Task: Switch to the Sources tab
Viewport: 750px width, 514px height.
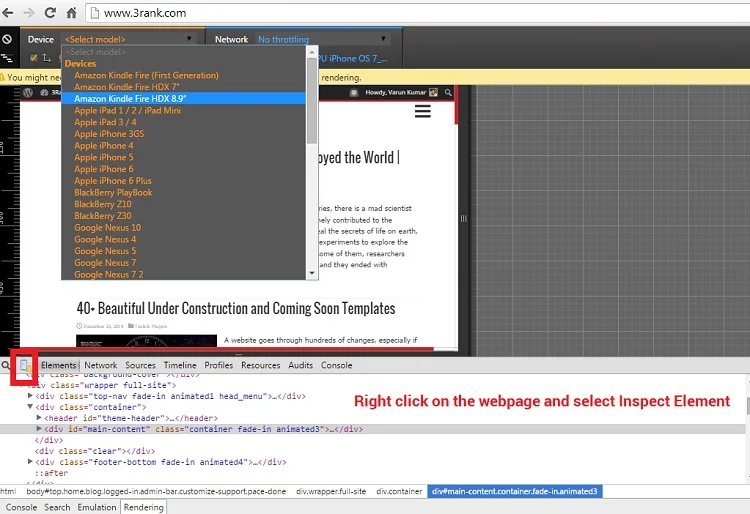Action: click(x=140, y=365)
